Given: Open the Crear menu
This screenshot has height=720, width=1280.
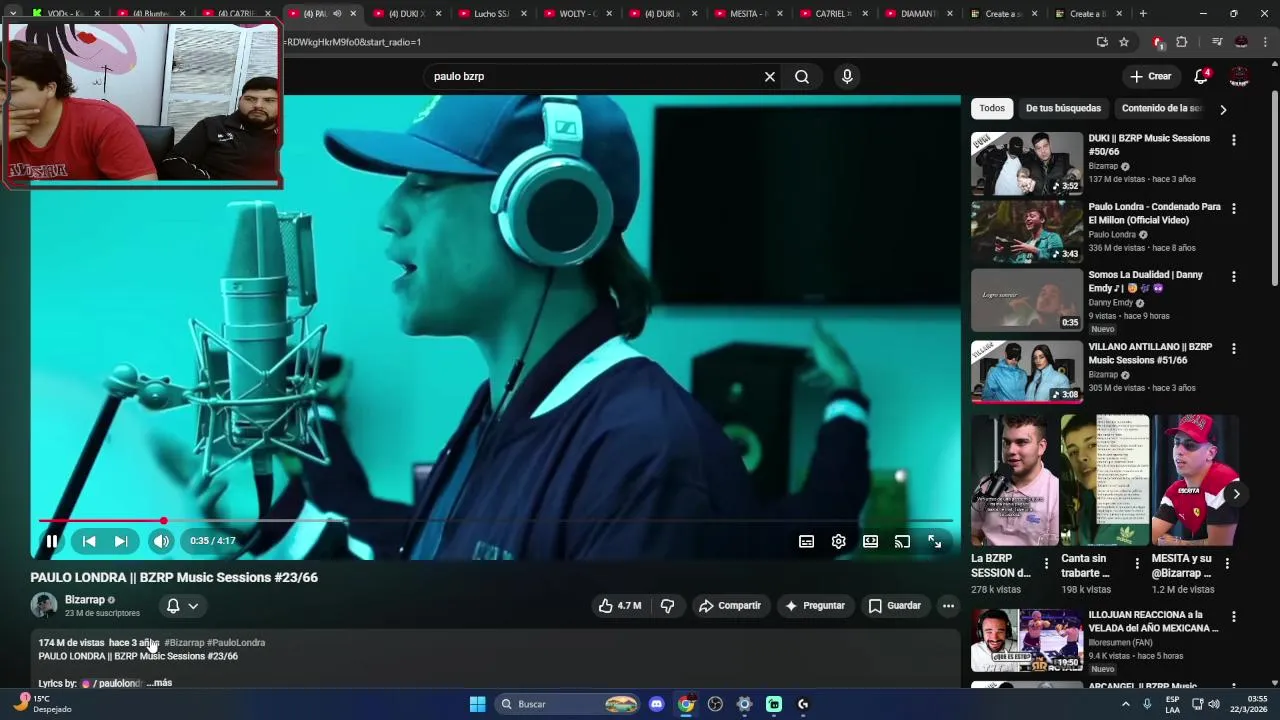Looking at the screenshot, I should click(x=1151, y=77).
